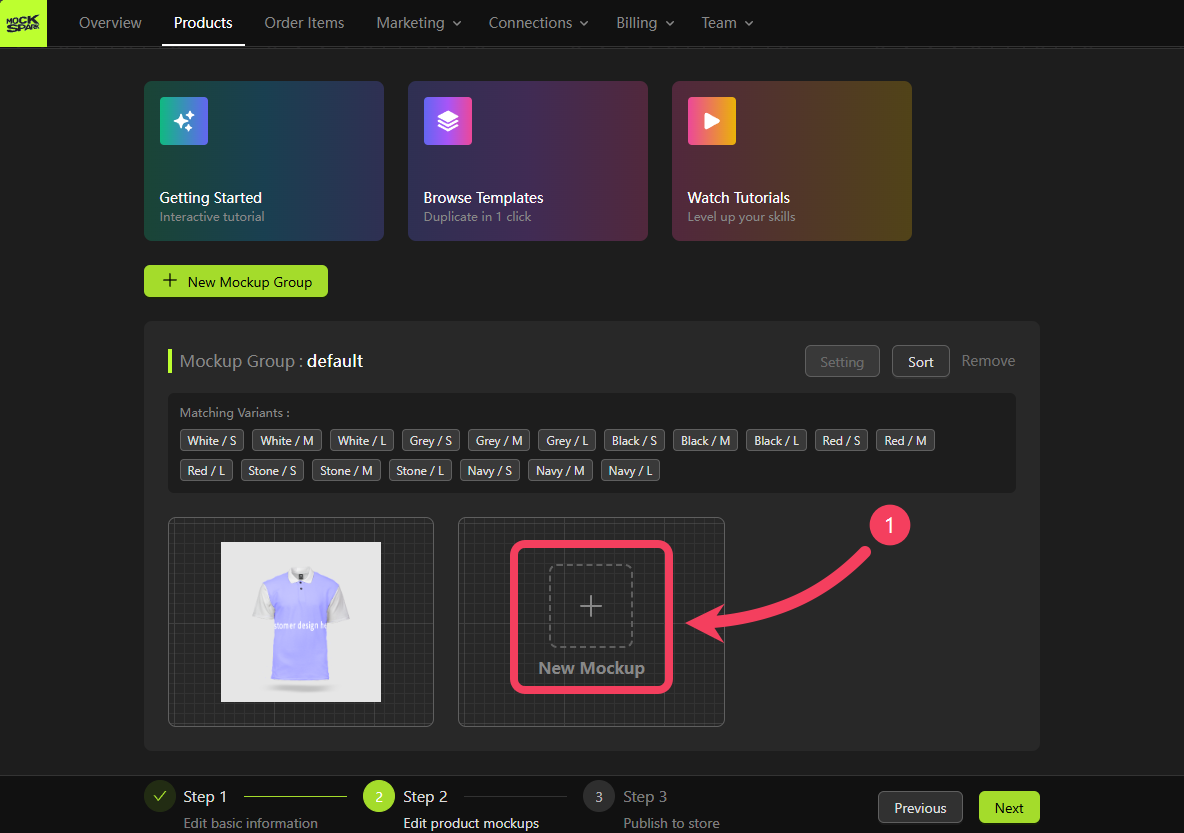This screenshot has height=833, width=1184.
Task: Select the Grey / S variant tag
Action: (430, 440)
